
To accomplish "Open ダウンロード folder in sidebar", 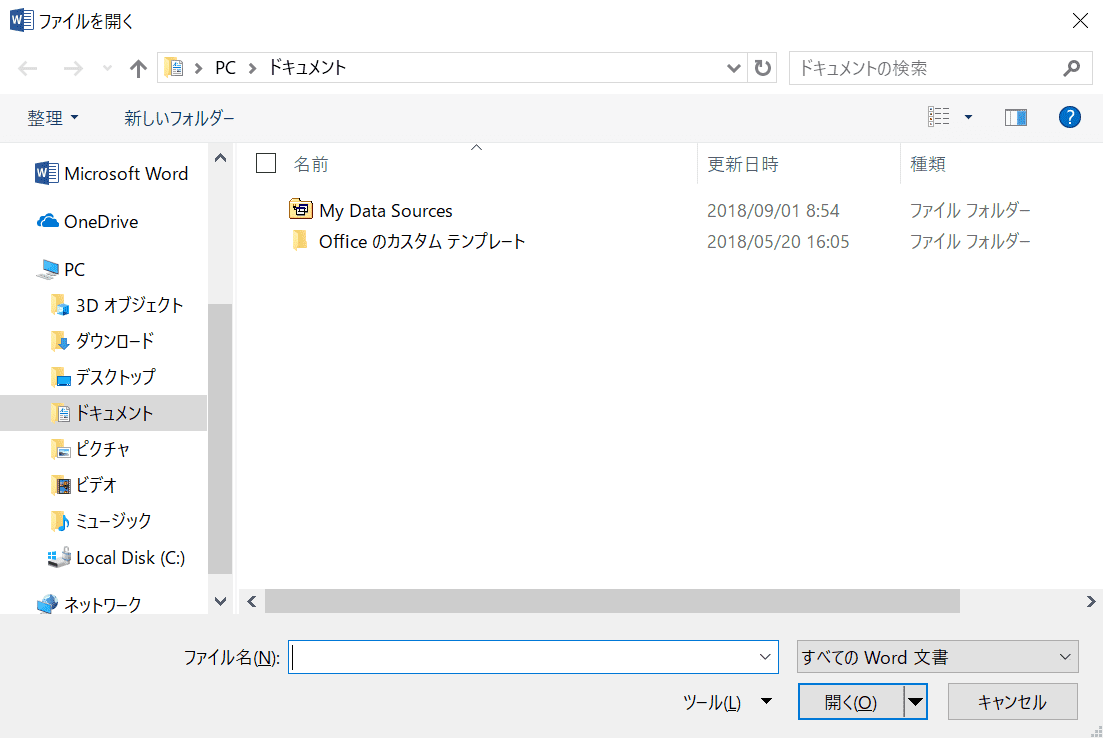I will [x=103, y=341].
